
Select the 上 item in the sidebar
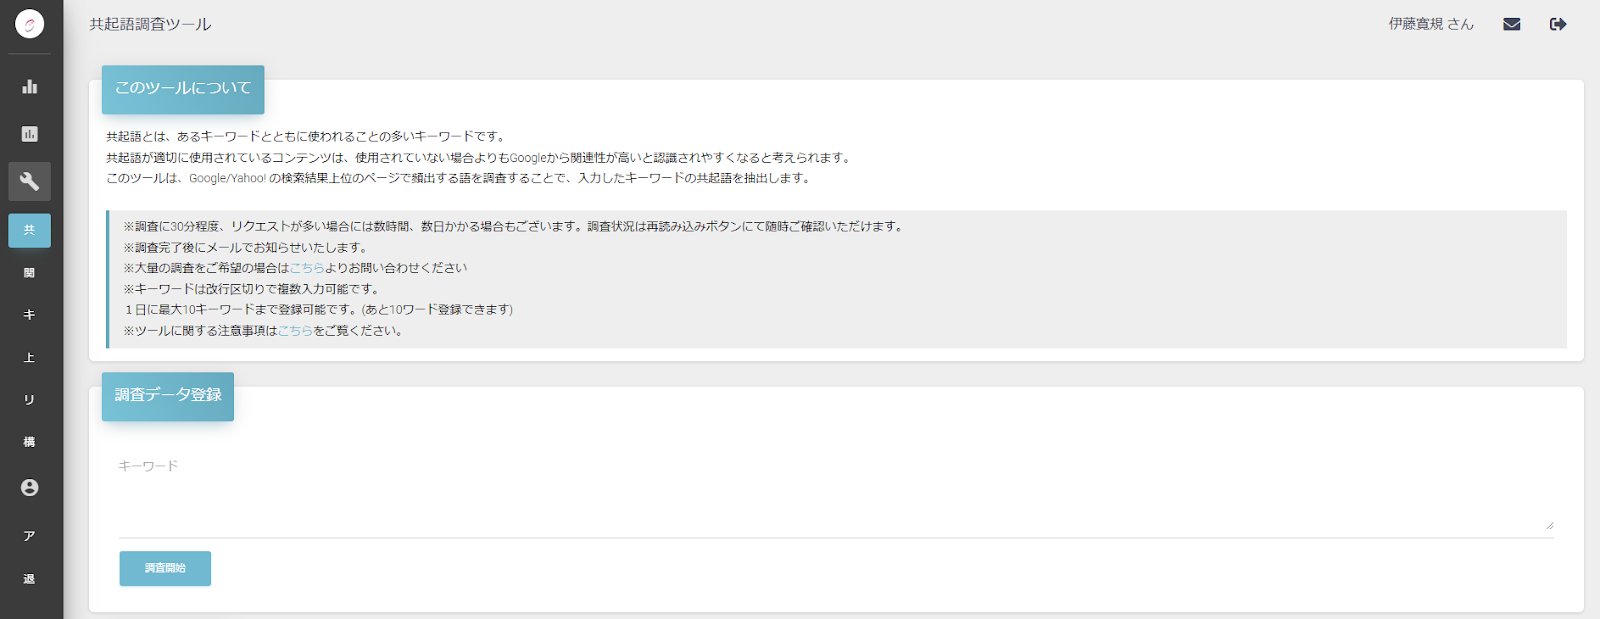(x=30, y=356)
